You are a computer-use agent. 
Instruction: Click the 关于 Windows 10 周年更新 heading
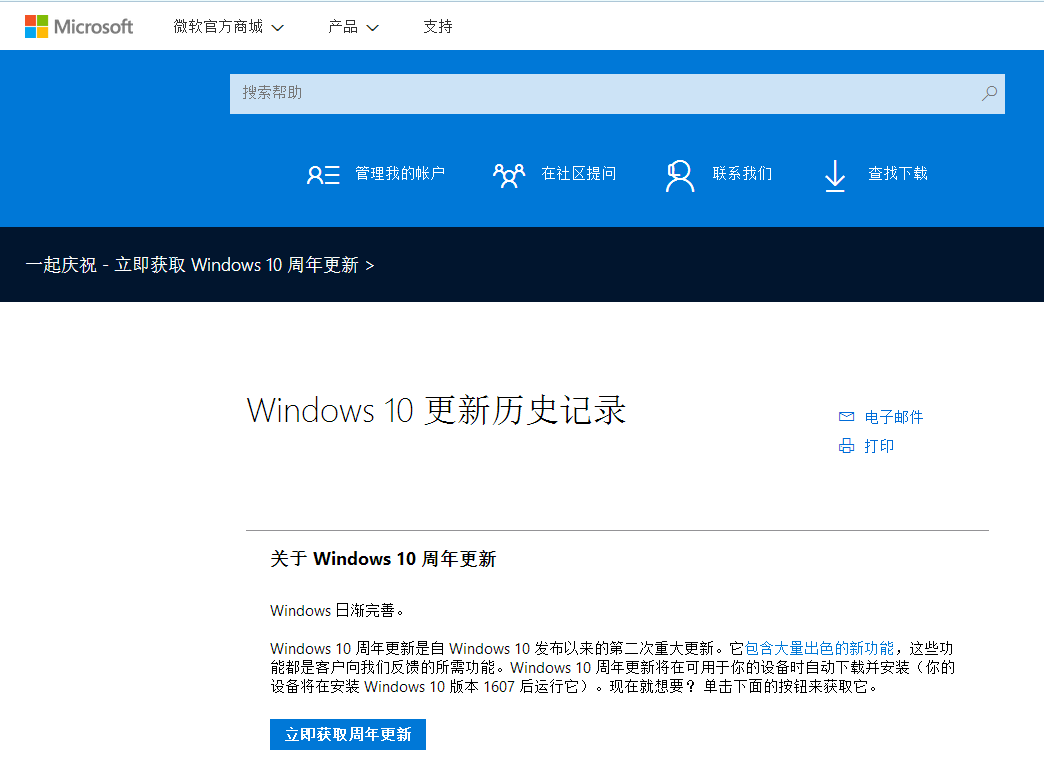click(x=383, y=559)
